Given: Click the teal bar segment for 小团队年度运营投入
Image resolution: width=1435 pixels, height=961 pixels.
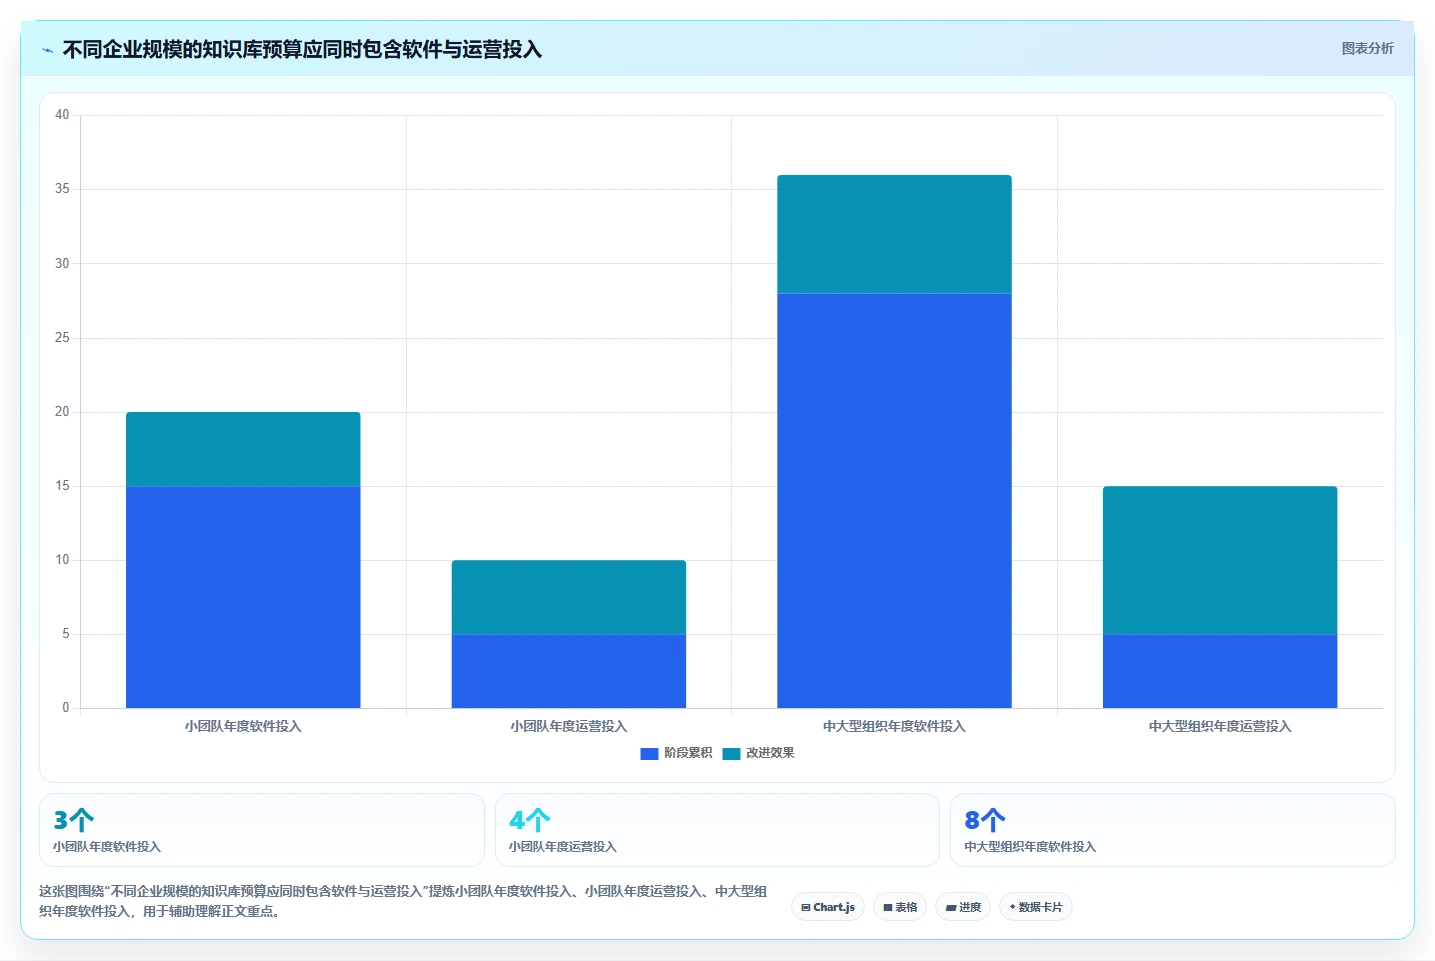Looking at the screenshot, I should pos(569,597).
